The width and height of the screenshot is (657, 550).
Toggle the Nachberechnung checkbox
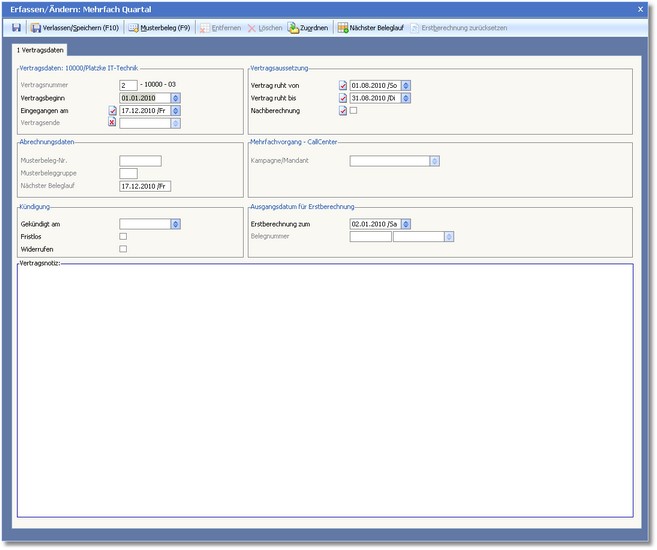(354, 111)
